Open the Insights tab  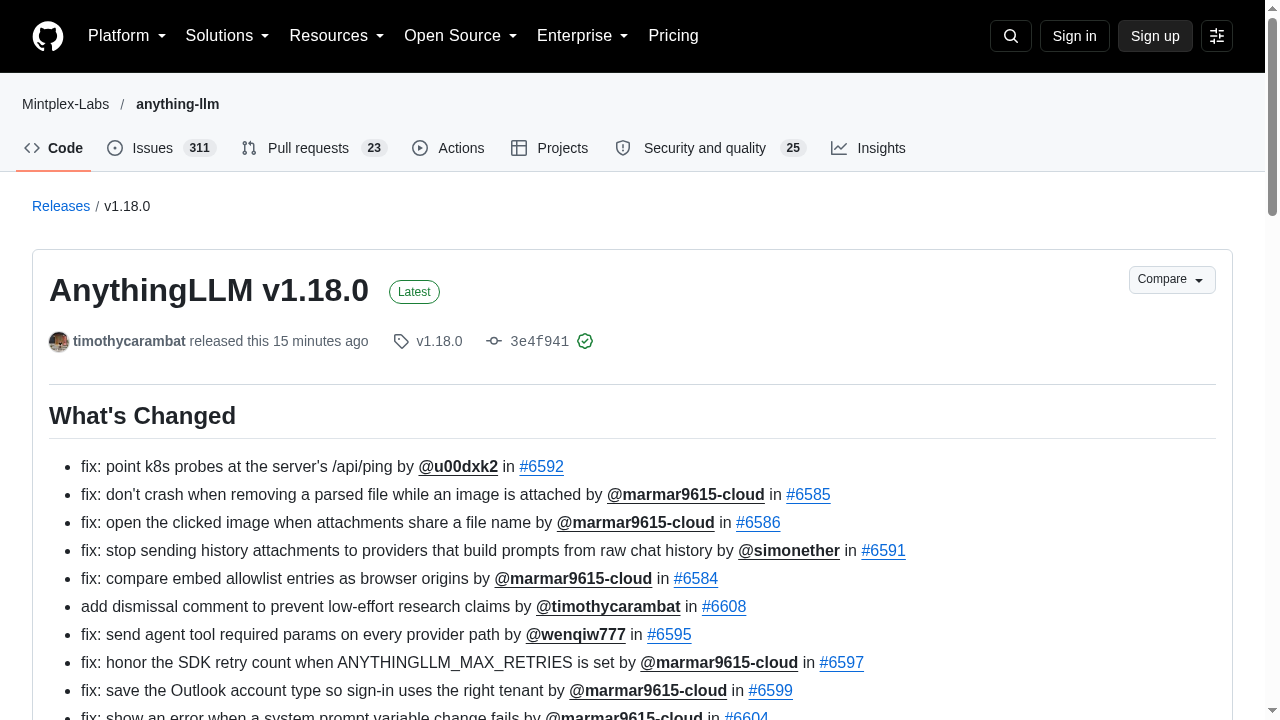(x=868, y=148)
